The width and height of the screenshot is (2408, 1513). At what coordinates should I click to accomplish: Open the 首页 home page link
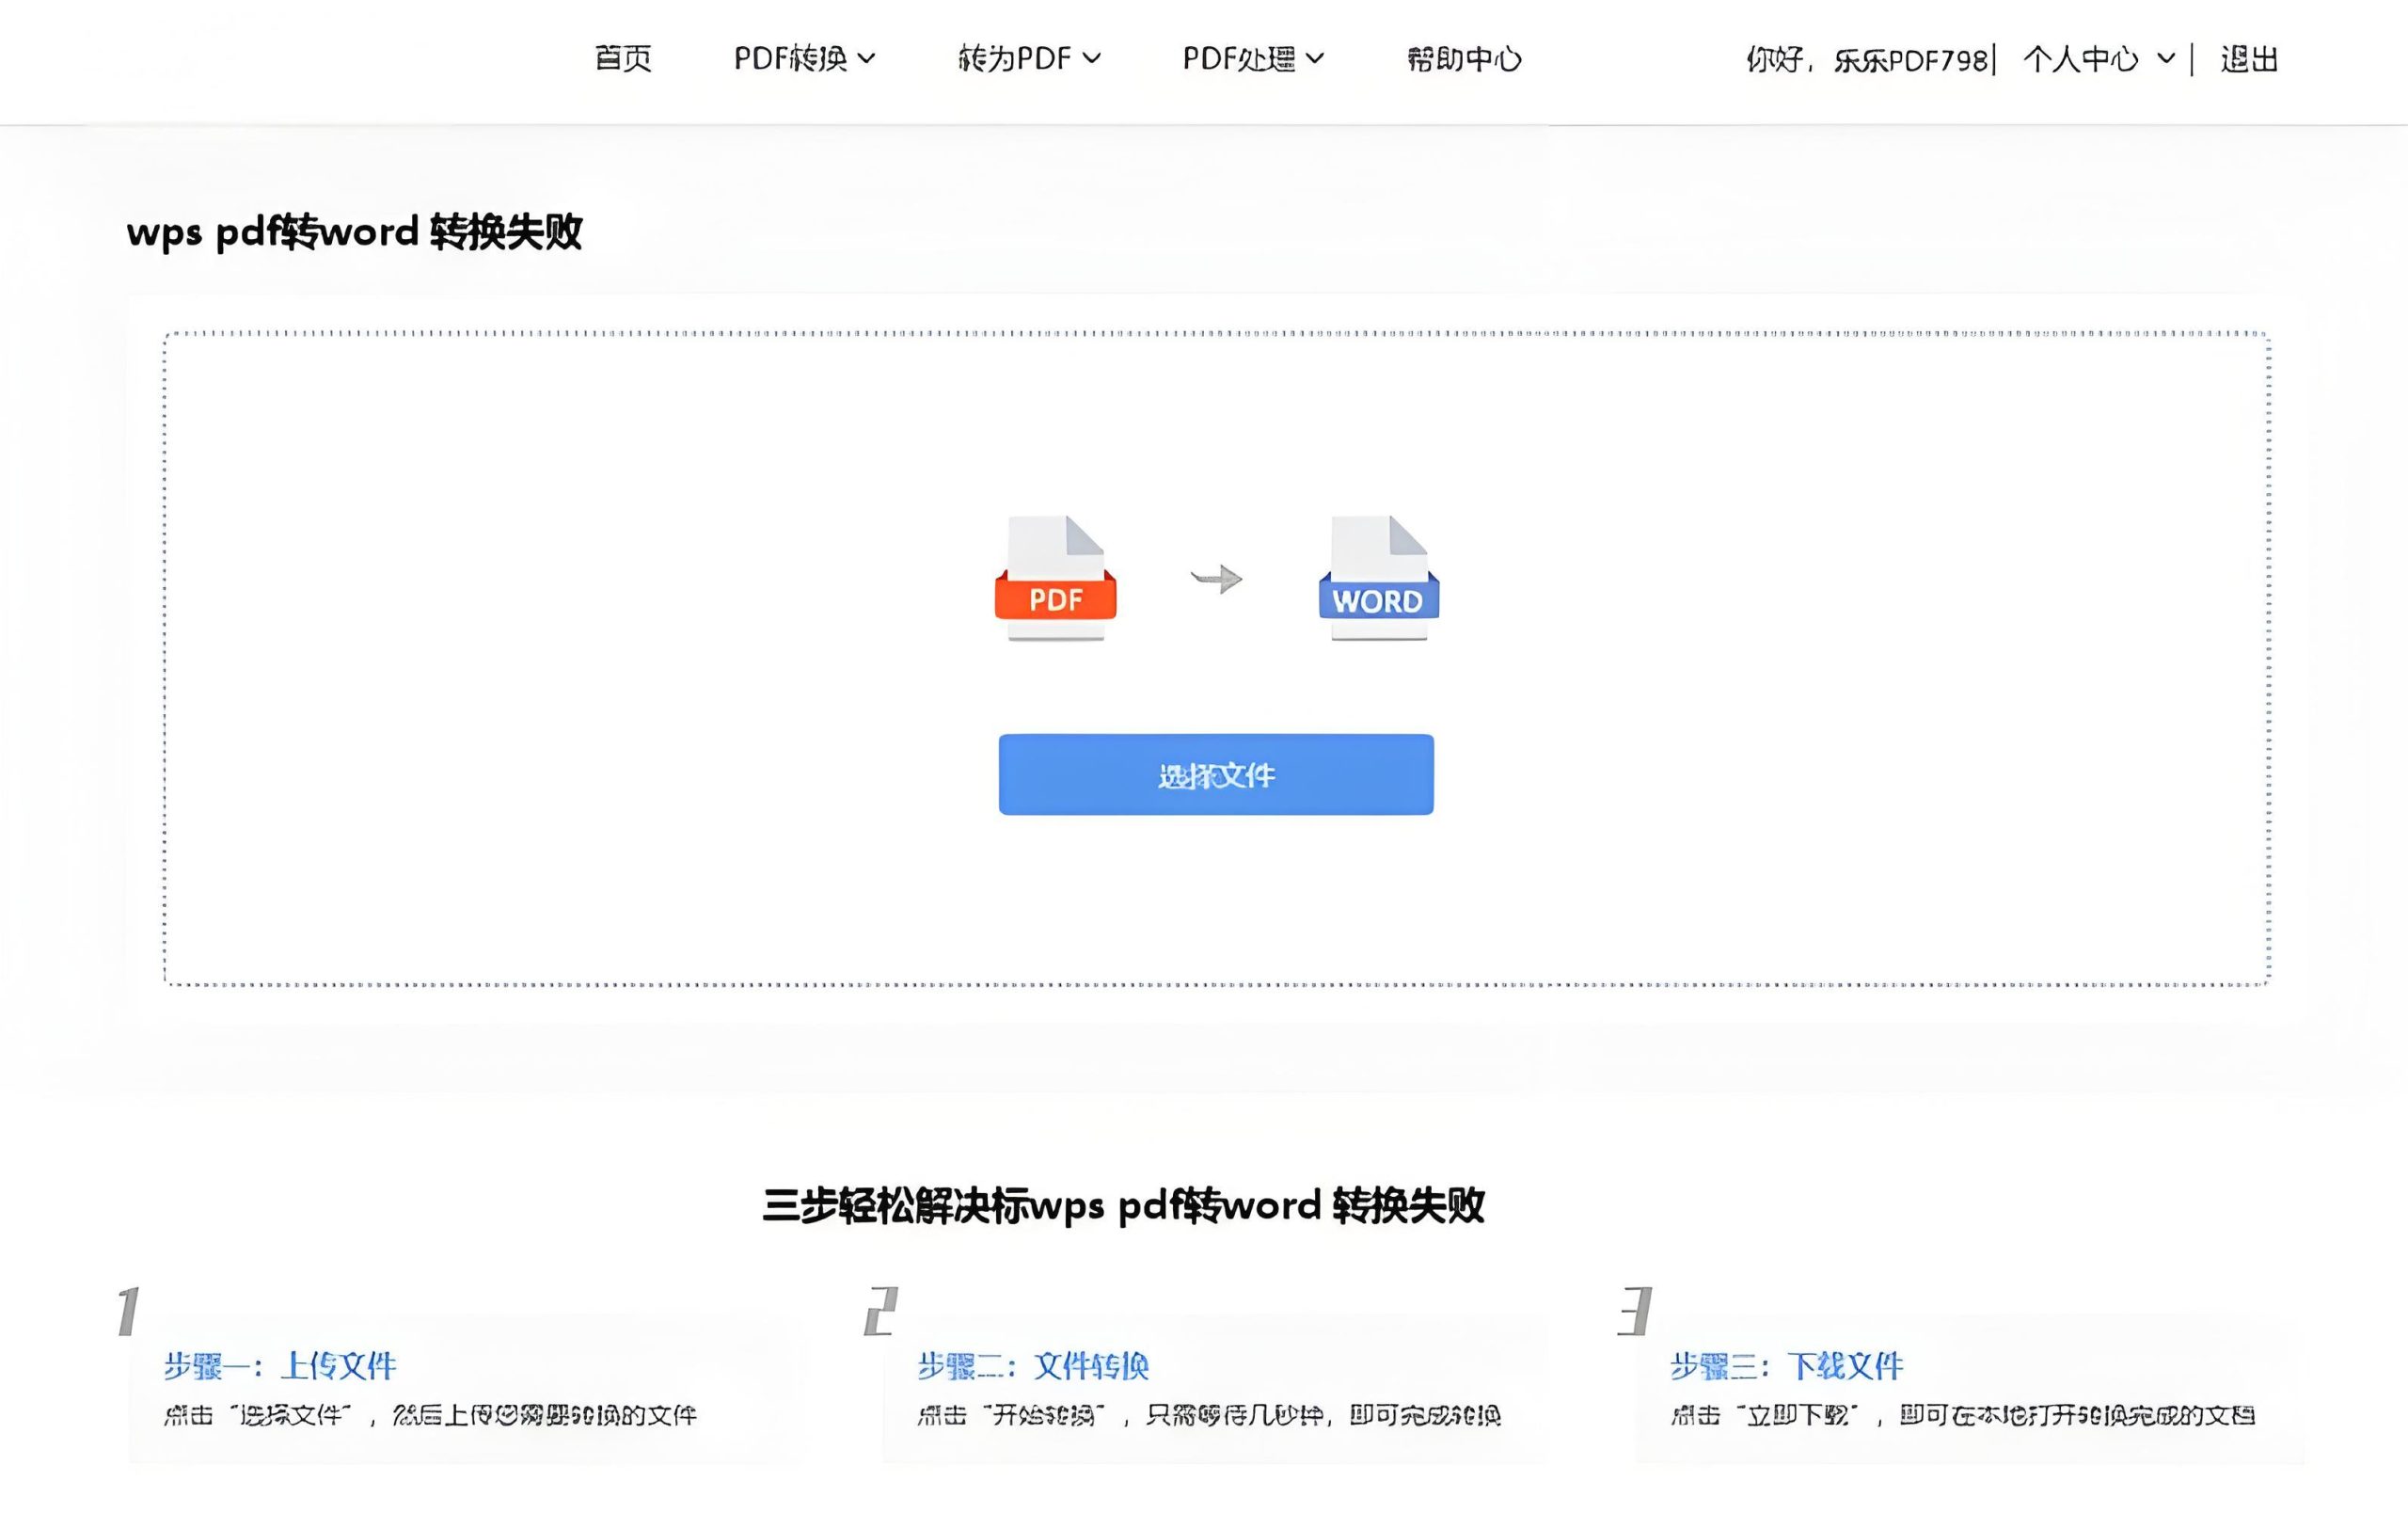tap(622, 59)
